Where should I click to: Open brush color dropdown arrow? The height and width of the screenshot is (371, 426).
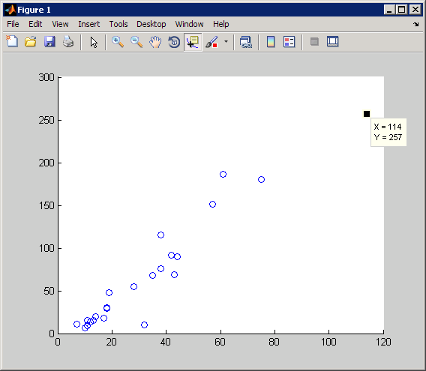point(226,42)
